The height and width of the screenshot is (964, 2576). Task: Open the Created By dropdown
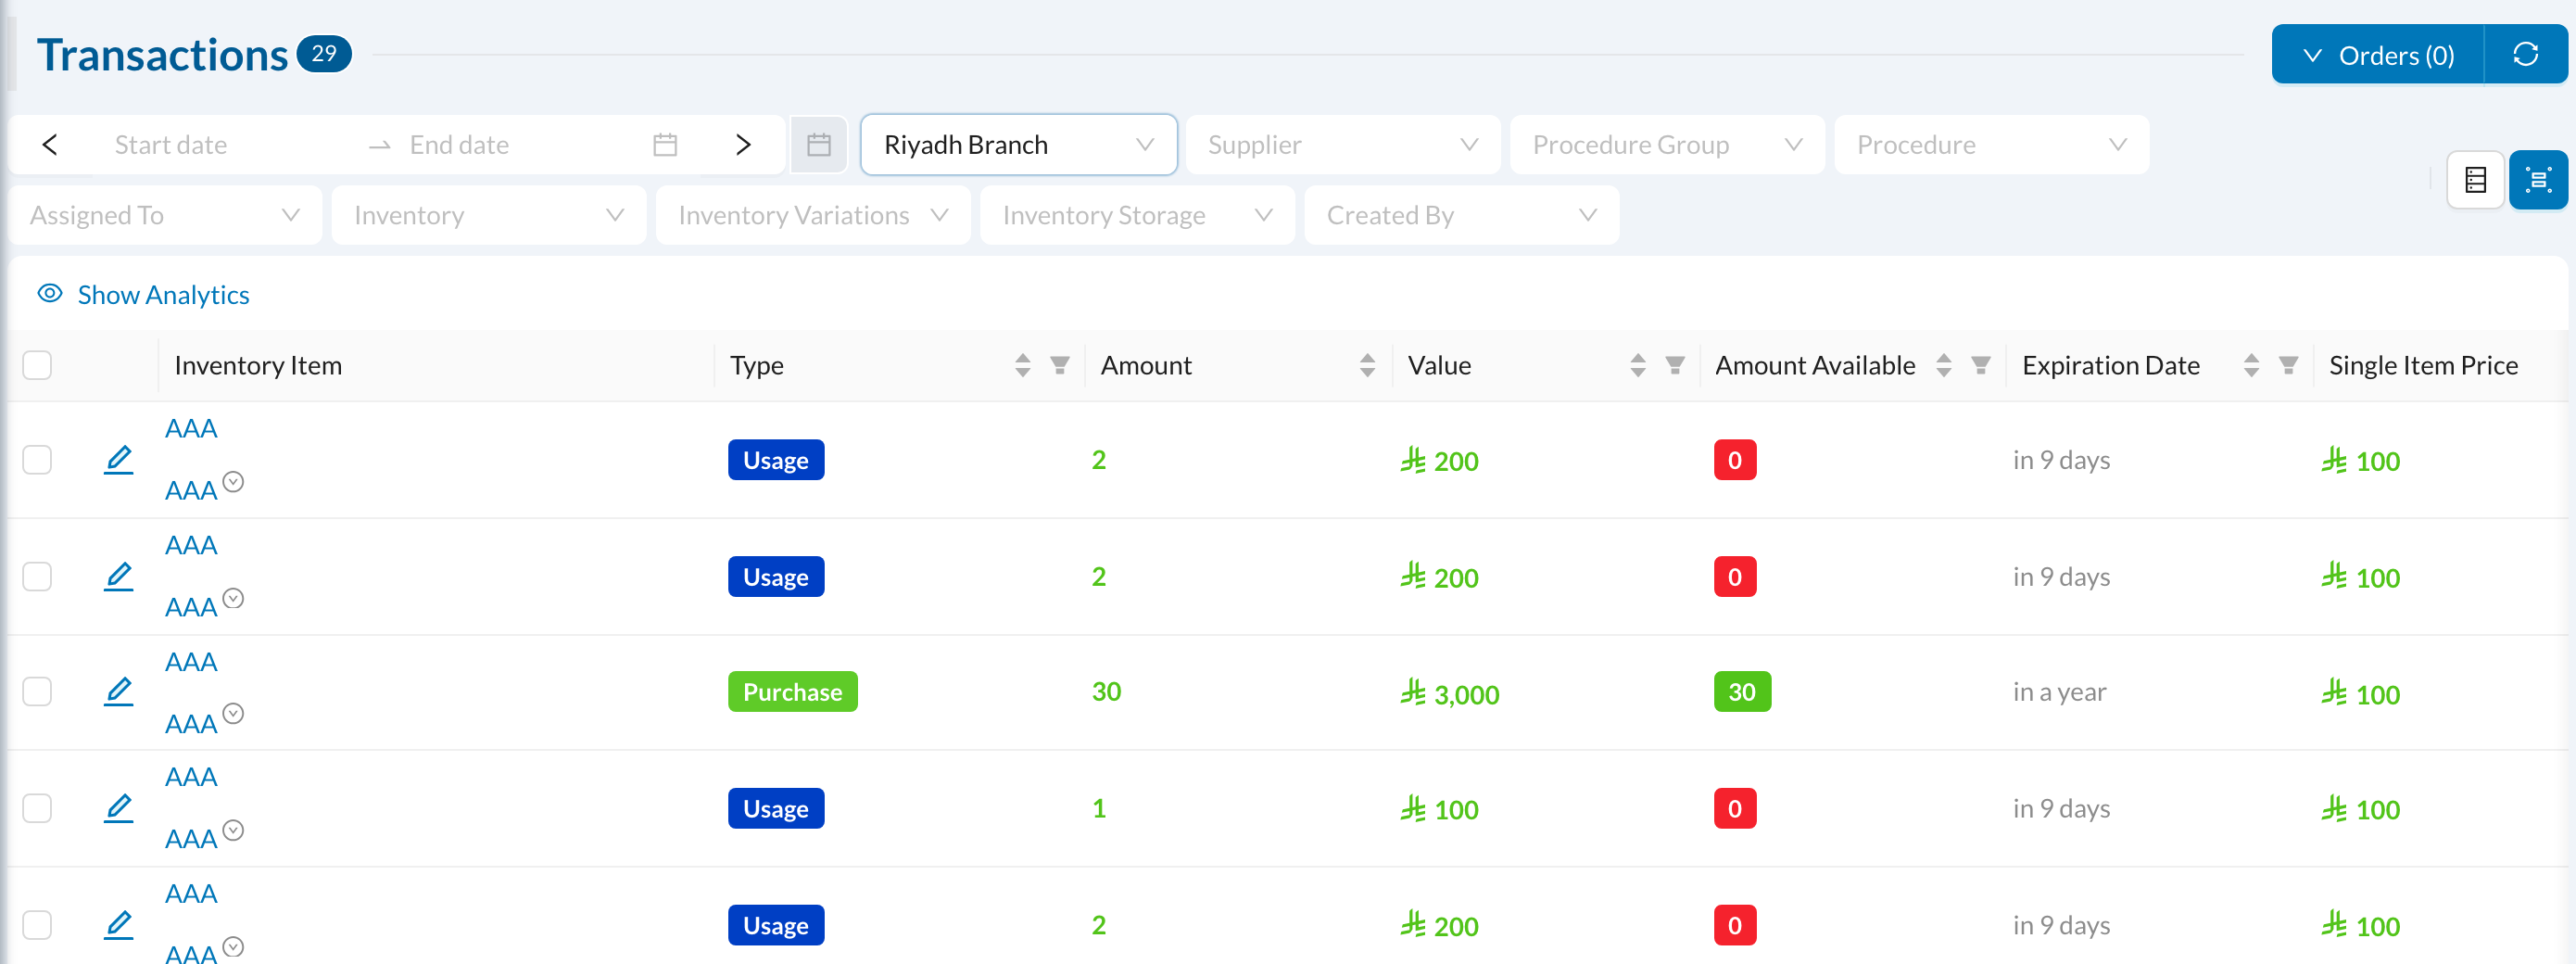[1461, 215]
